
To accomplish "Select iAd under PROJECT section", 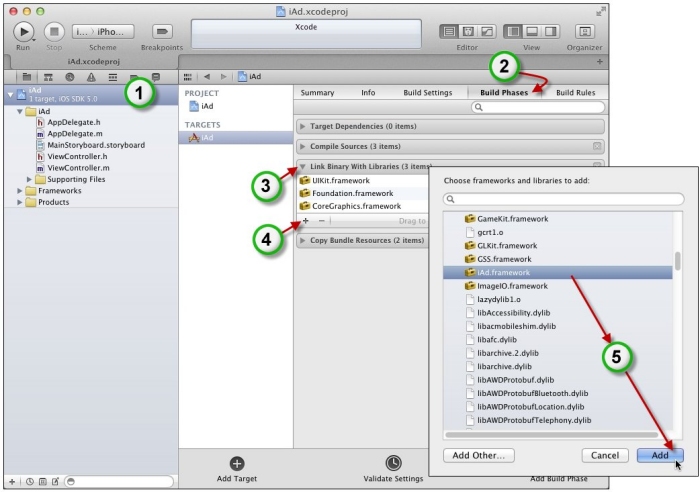I will pyautogui.click(x=201, y=106).
